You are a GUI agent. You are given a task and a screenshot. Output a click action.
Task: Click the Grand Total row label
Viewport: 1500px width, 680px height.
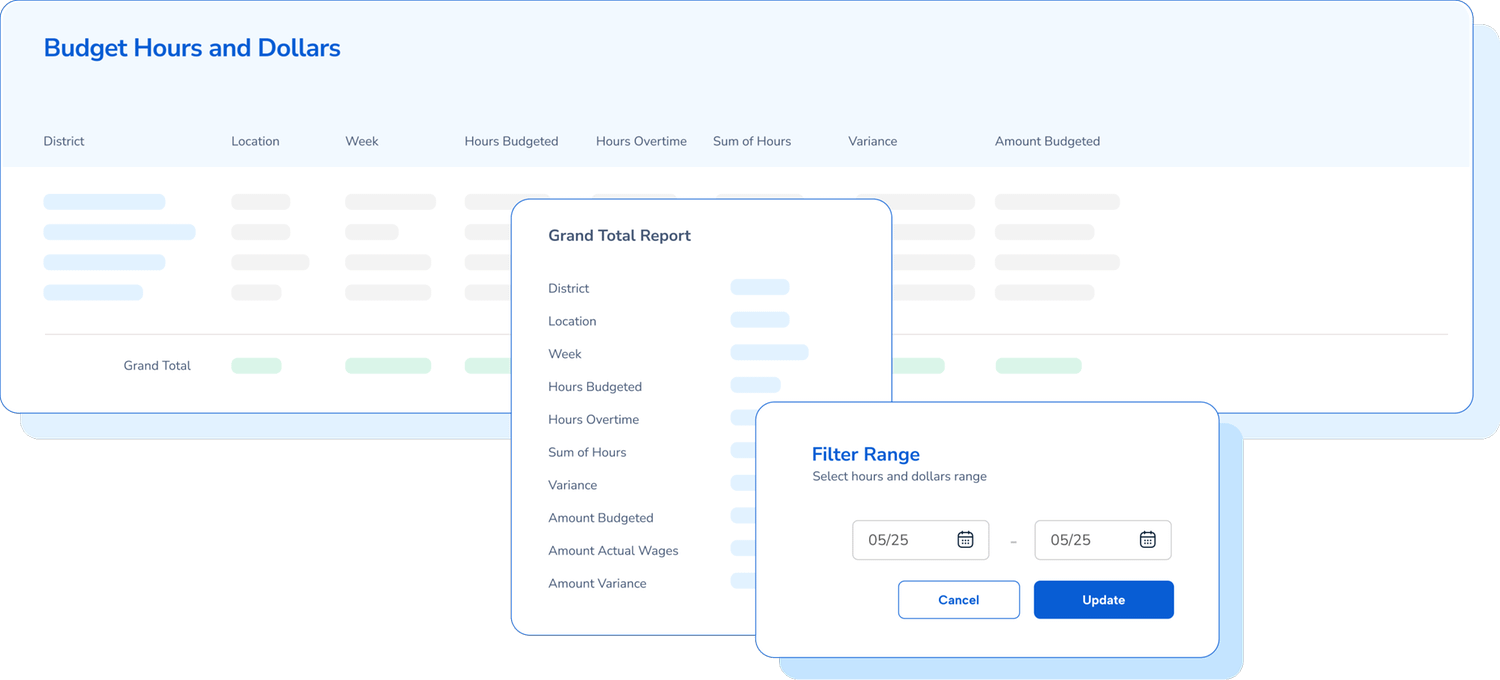coord(157,366)
